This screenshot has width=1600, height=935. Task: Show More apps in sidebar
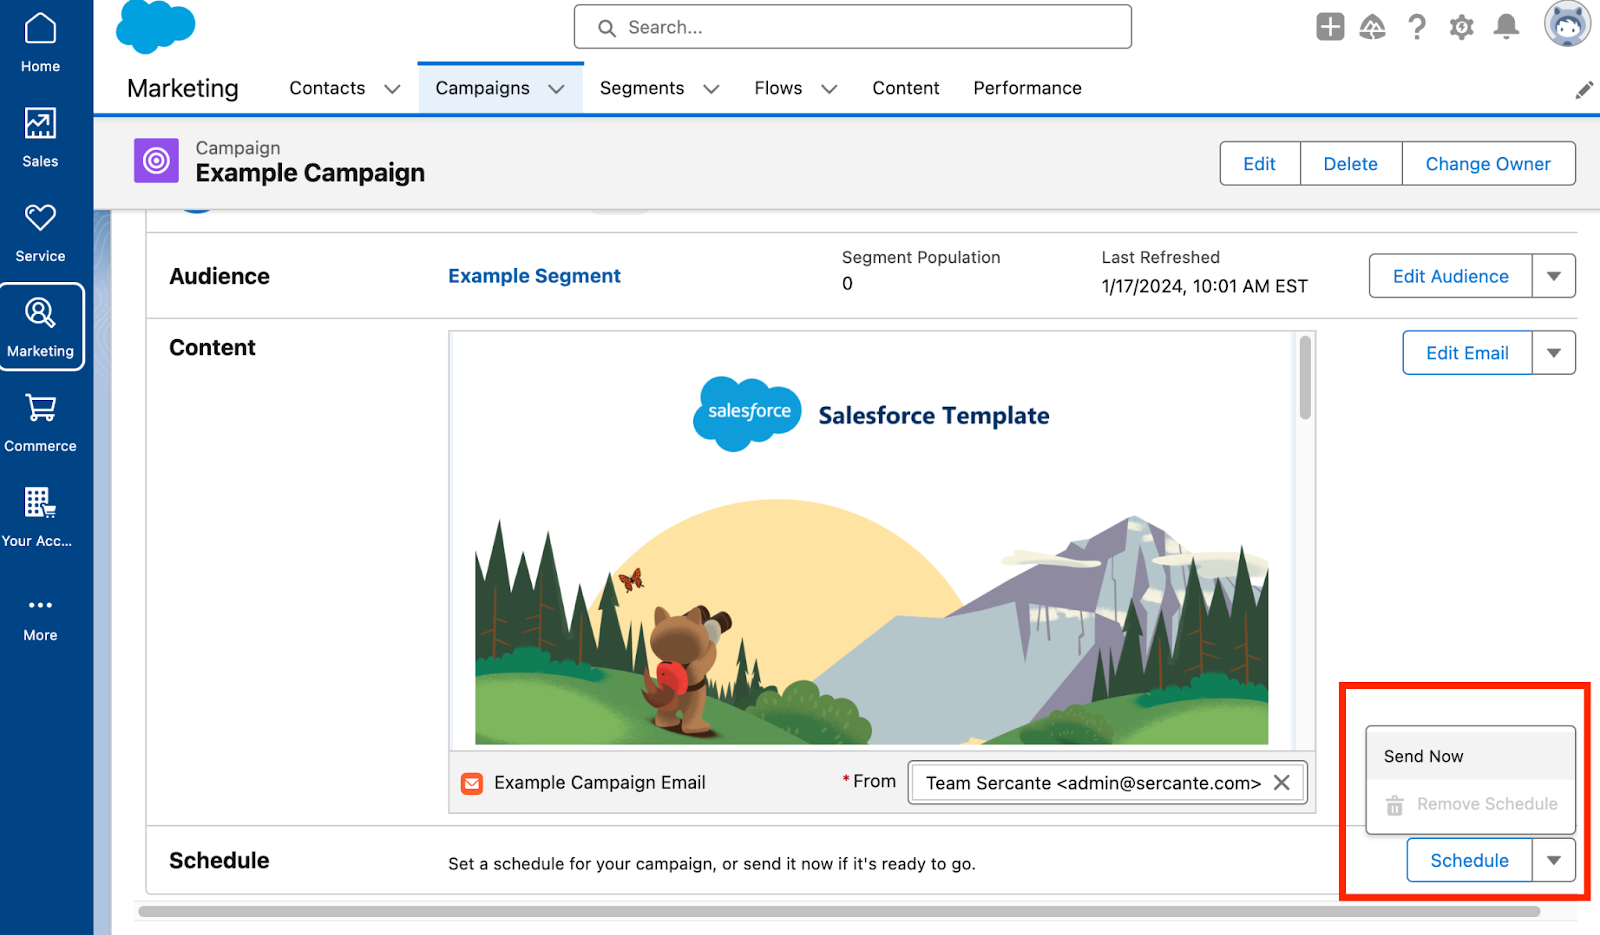click(x=40, y=619)
